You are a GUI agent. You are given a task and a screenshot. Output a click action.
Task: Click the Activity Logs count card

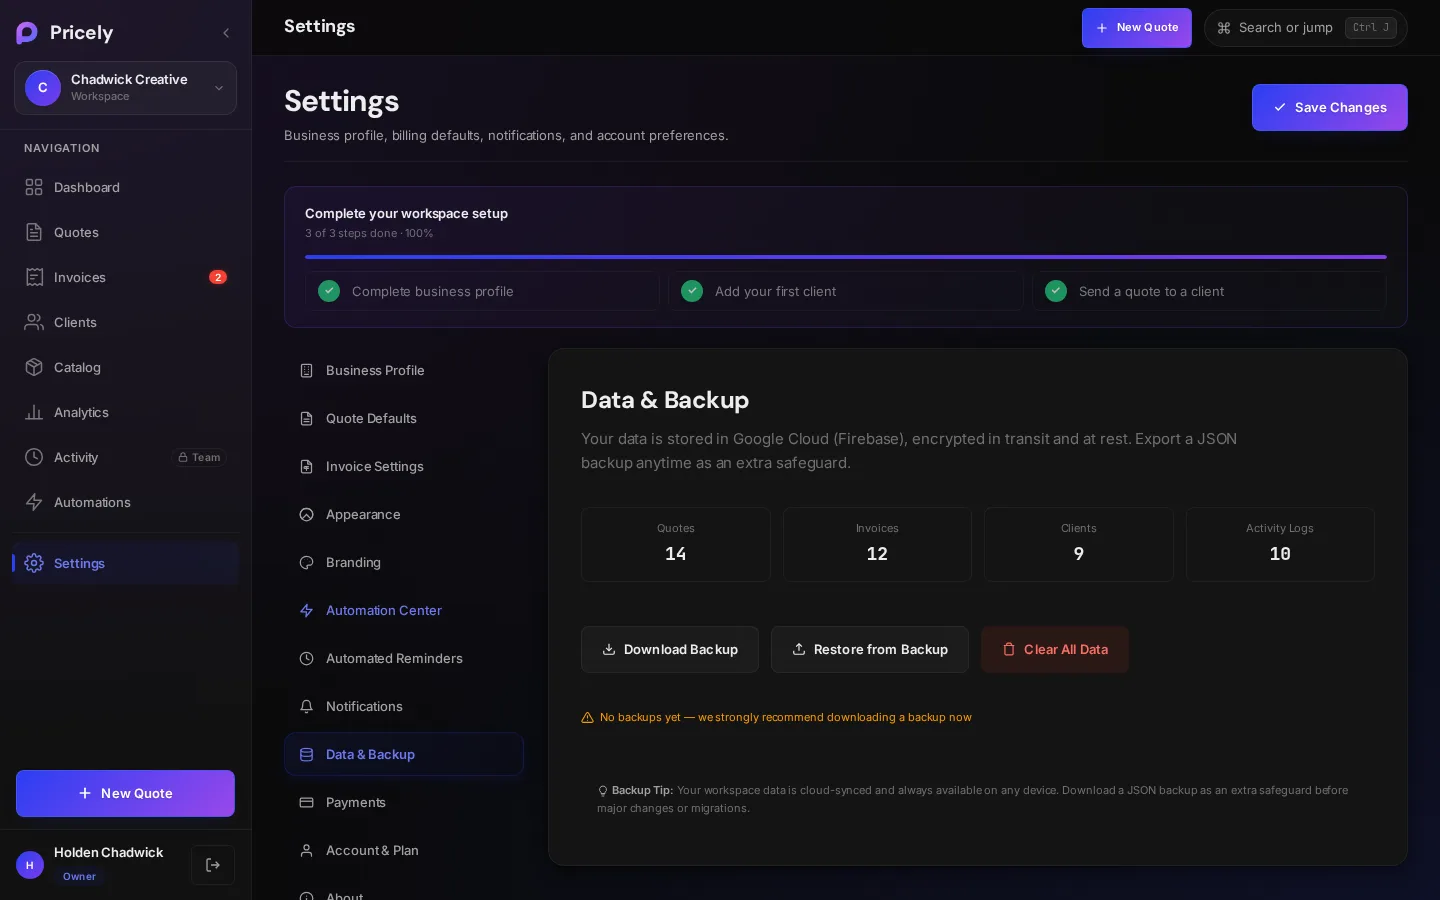(1280, 544)
